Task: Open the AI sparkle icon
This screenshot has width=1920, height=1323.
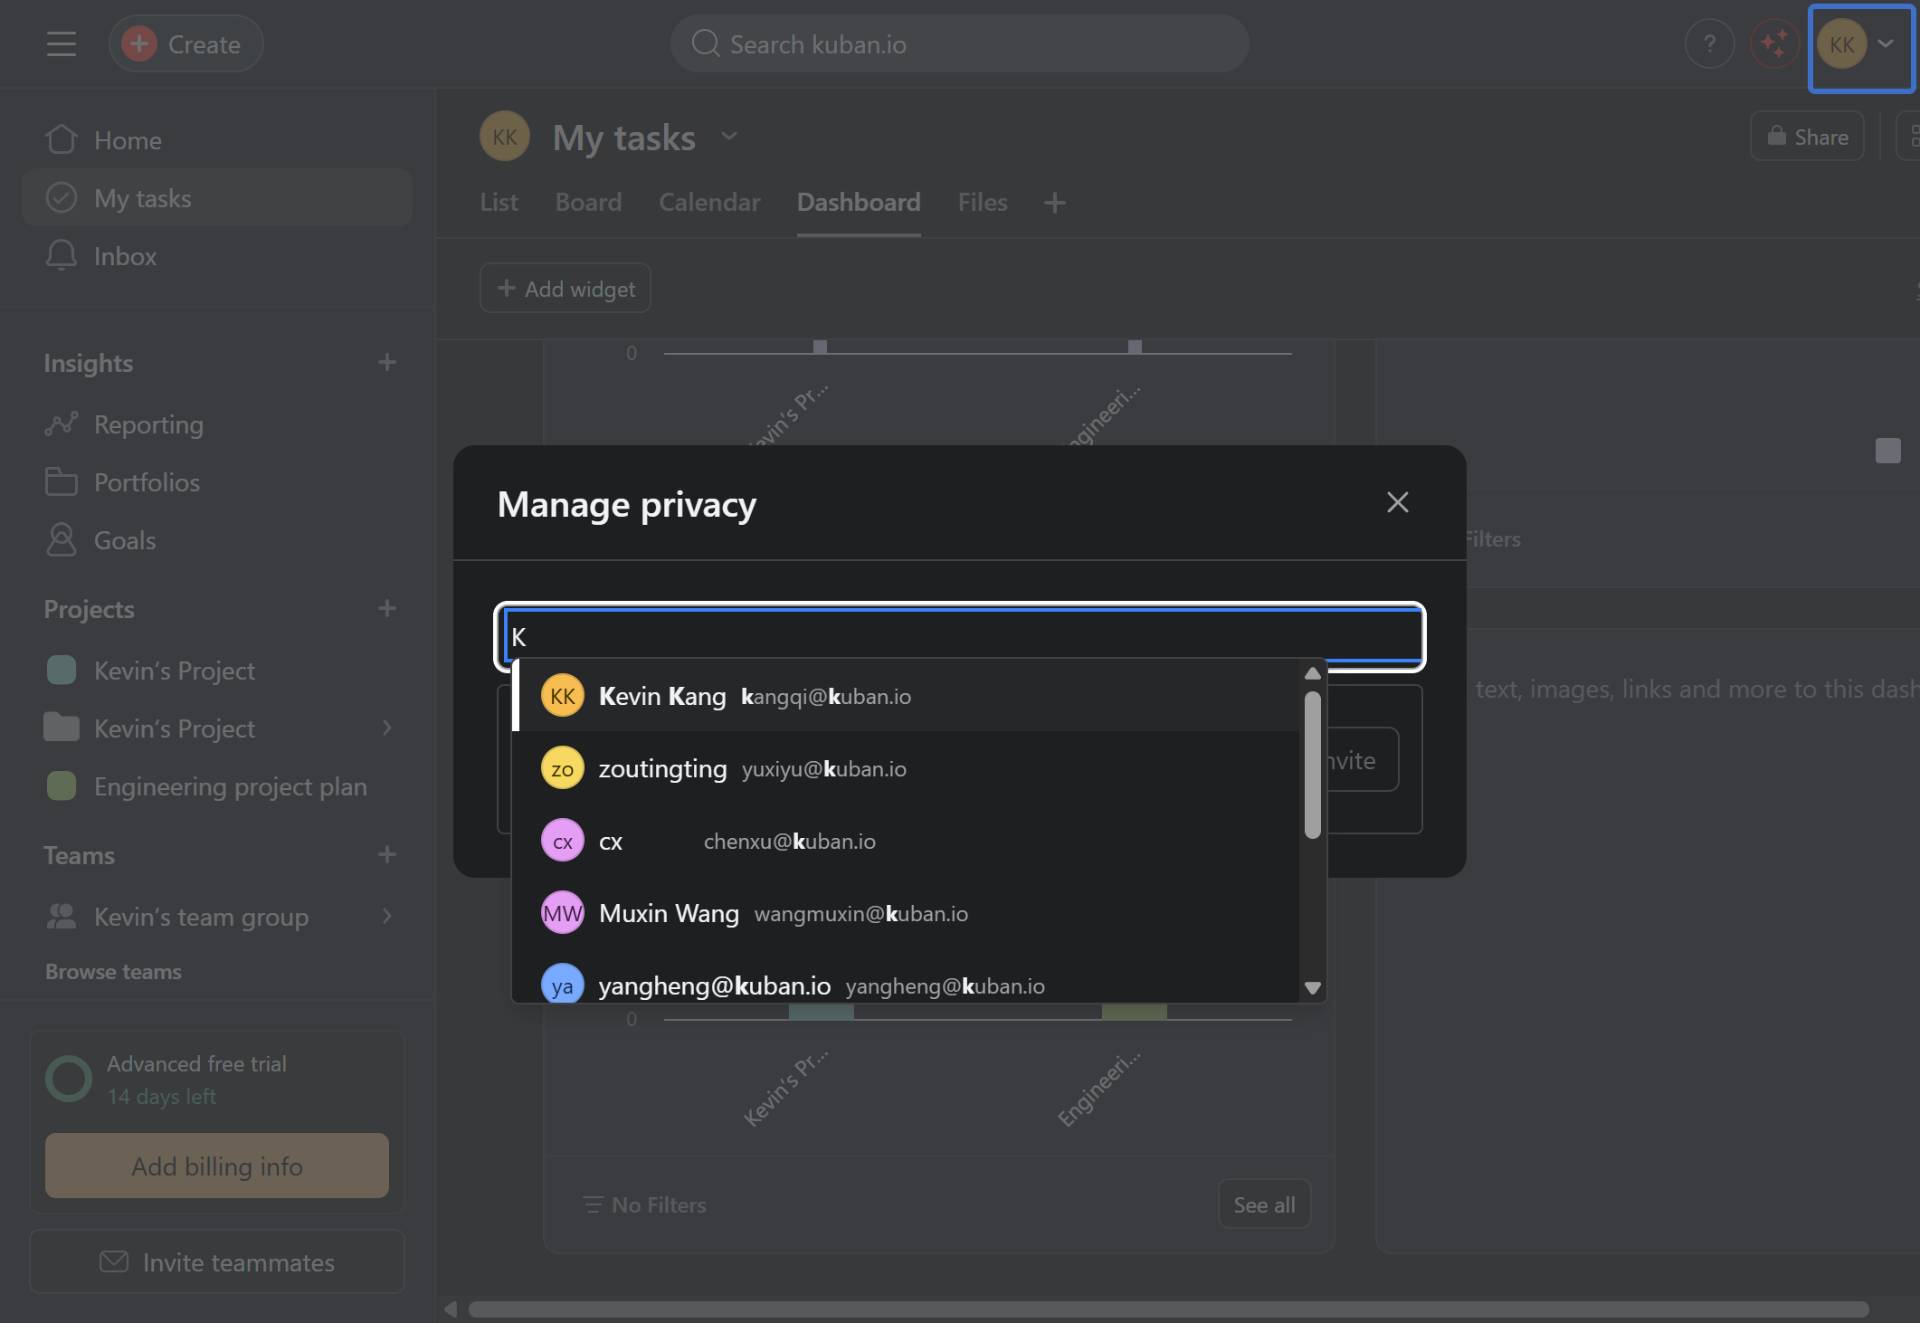Action: (x=1774, y=44)
